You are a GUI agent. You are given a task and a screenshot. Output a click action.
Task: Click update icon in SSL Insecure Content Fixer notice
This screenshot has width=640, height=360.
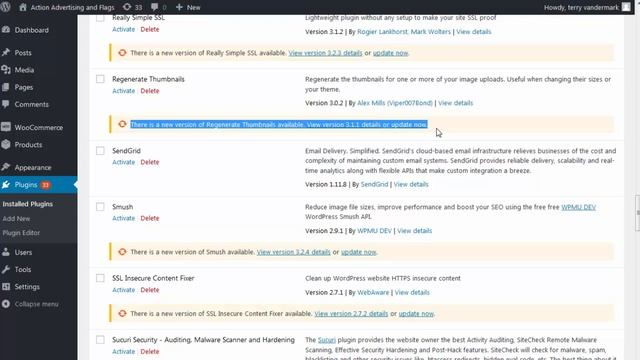click(x=122, y=313)
